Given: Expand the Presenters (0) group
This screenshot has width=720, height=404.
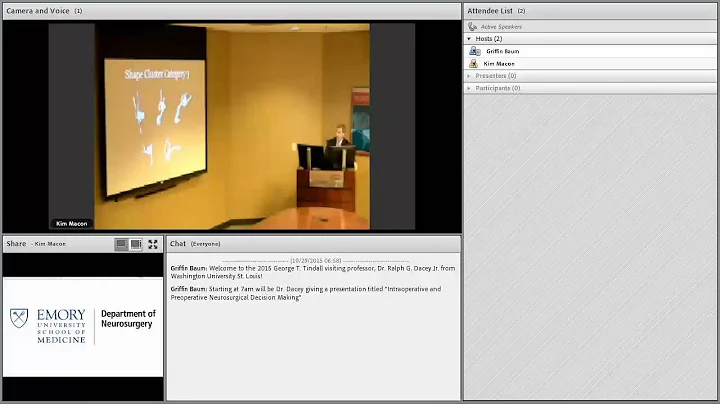Looking at the screenshot, I should [469, 76].
